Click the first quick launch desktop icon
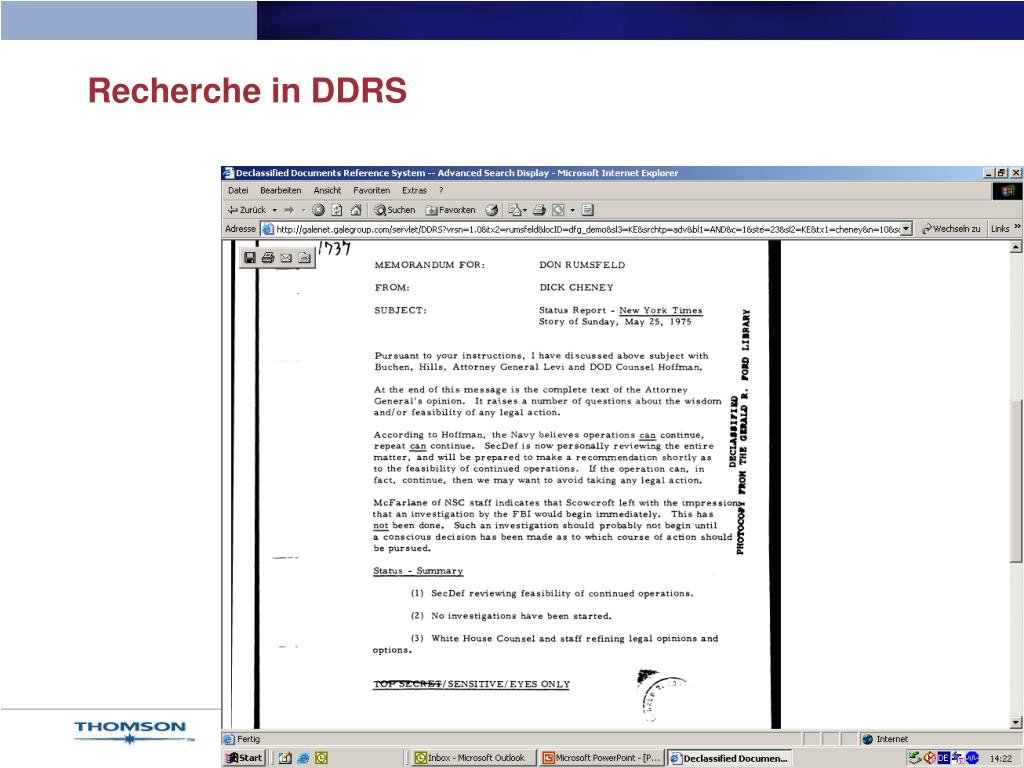Viewport: 1024px width, 768px height. 285,758
